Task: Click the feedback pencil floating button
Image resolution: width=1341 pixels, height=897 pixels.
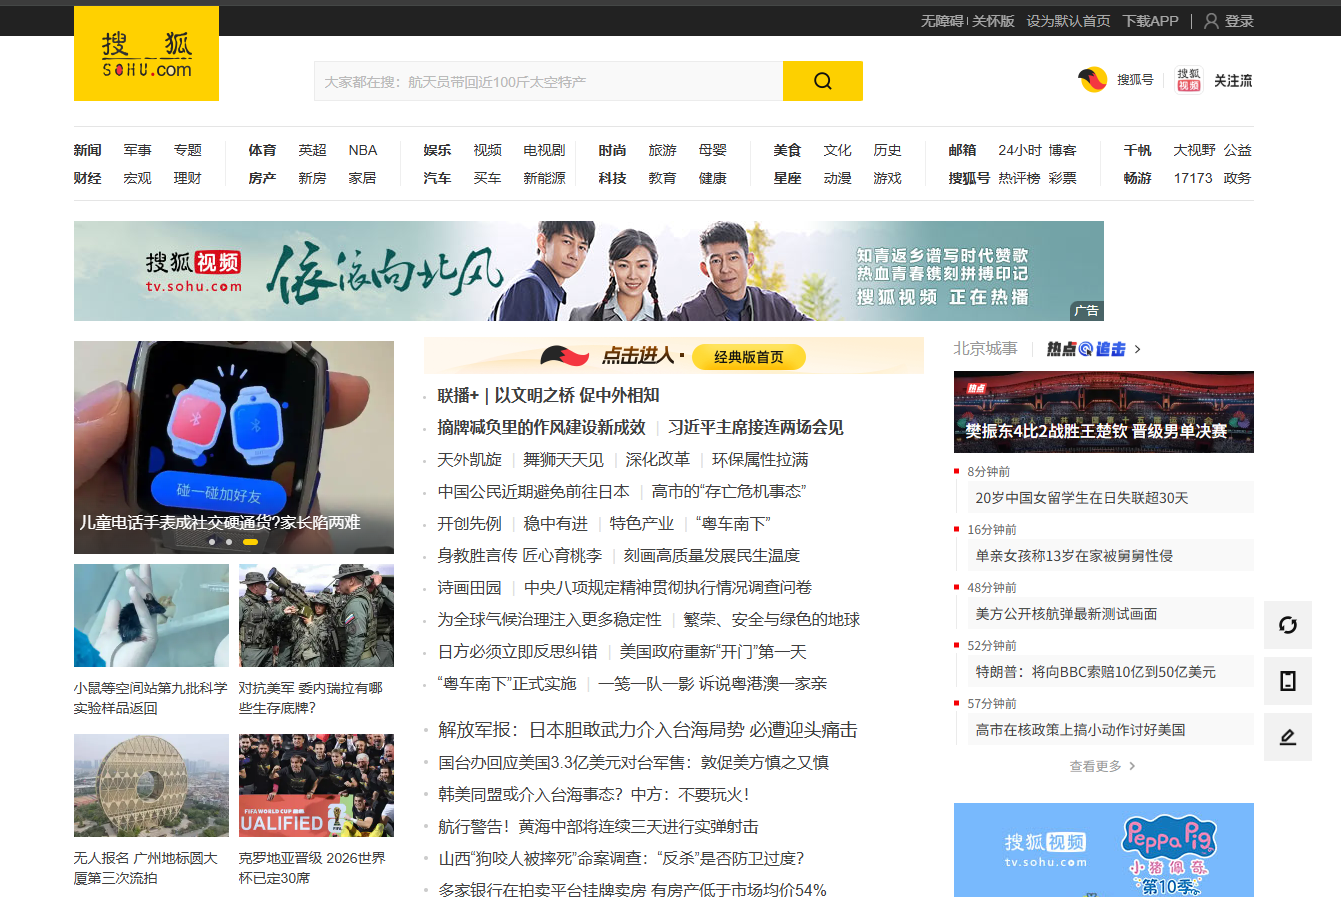Action: click(1288, 737)
